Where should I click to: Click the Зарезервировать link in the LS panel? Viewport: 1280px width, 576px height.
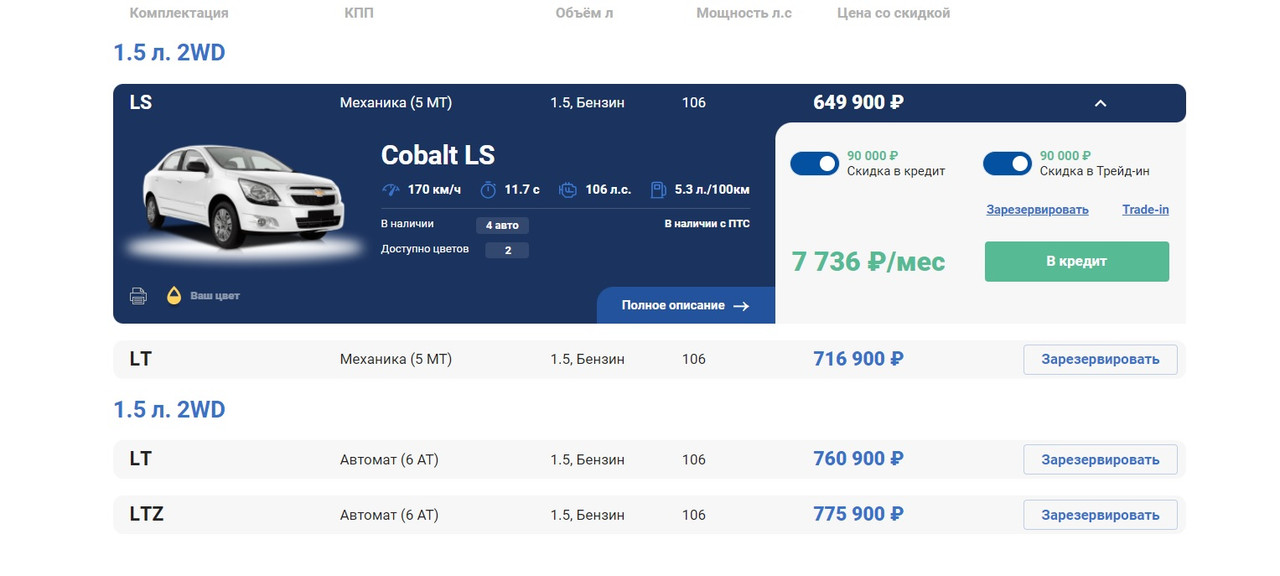pyautogui.click(x=1037, y=210)
